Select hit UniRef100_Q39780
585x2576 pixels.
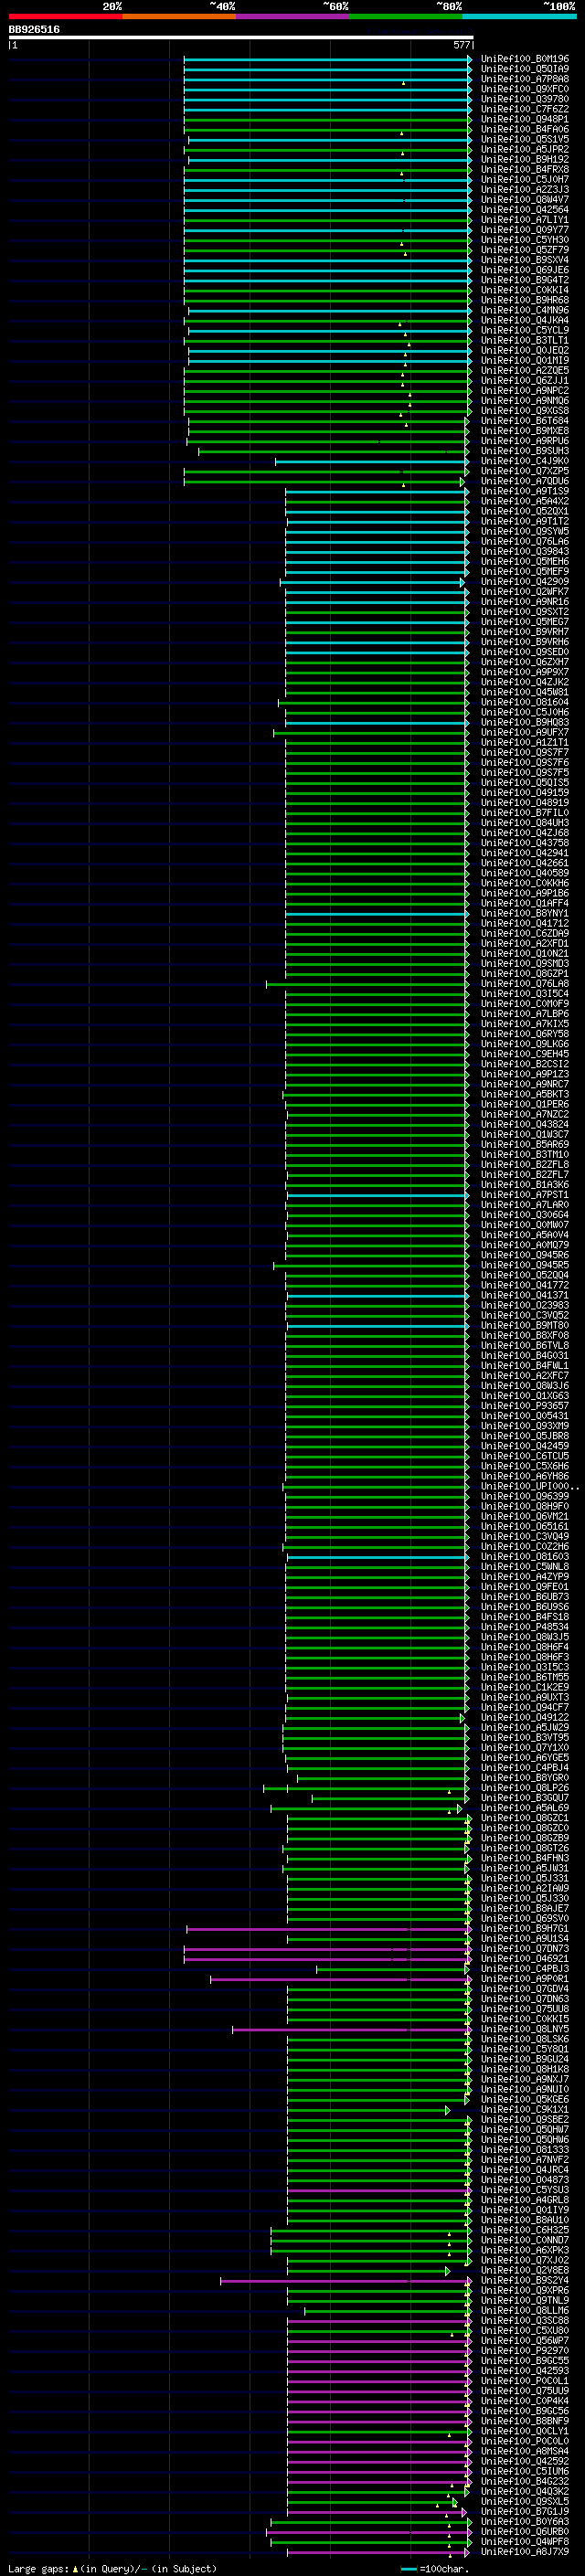[525, 99]
